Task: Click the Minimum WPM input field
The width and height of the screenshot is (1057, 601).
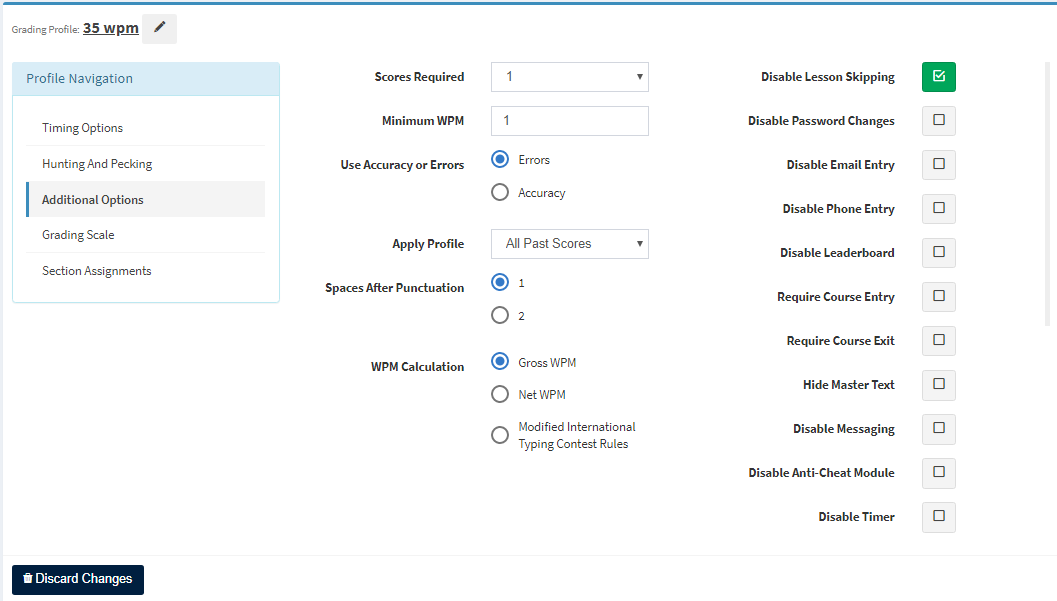Action: [x=569, y=120]
